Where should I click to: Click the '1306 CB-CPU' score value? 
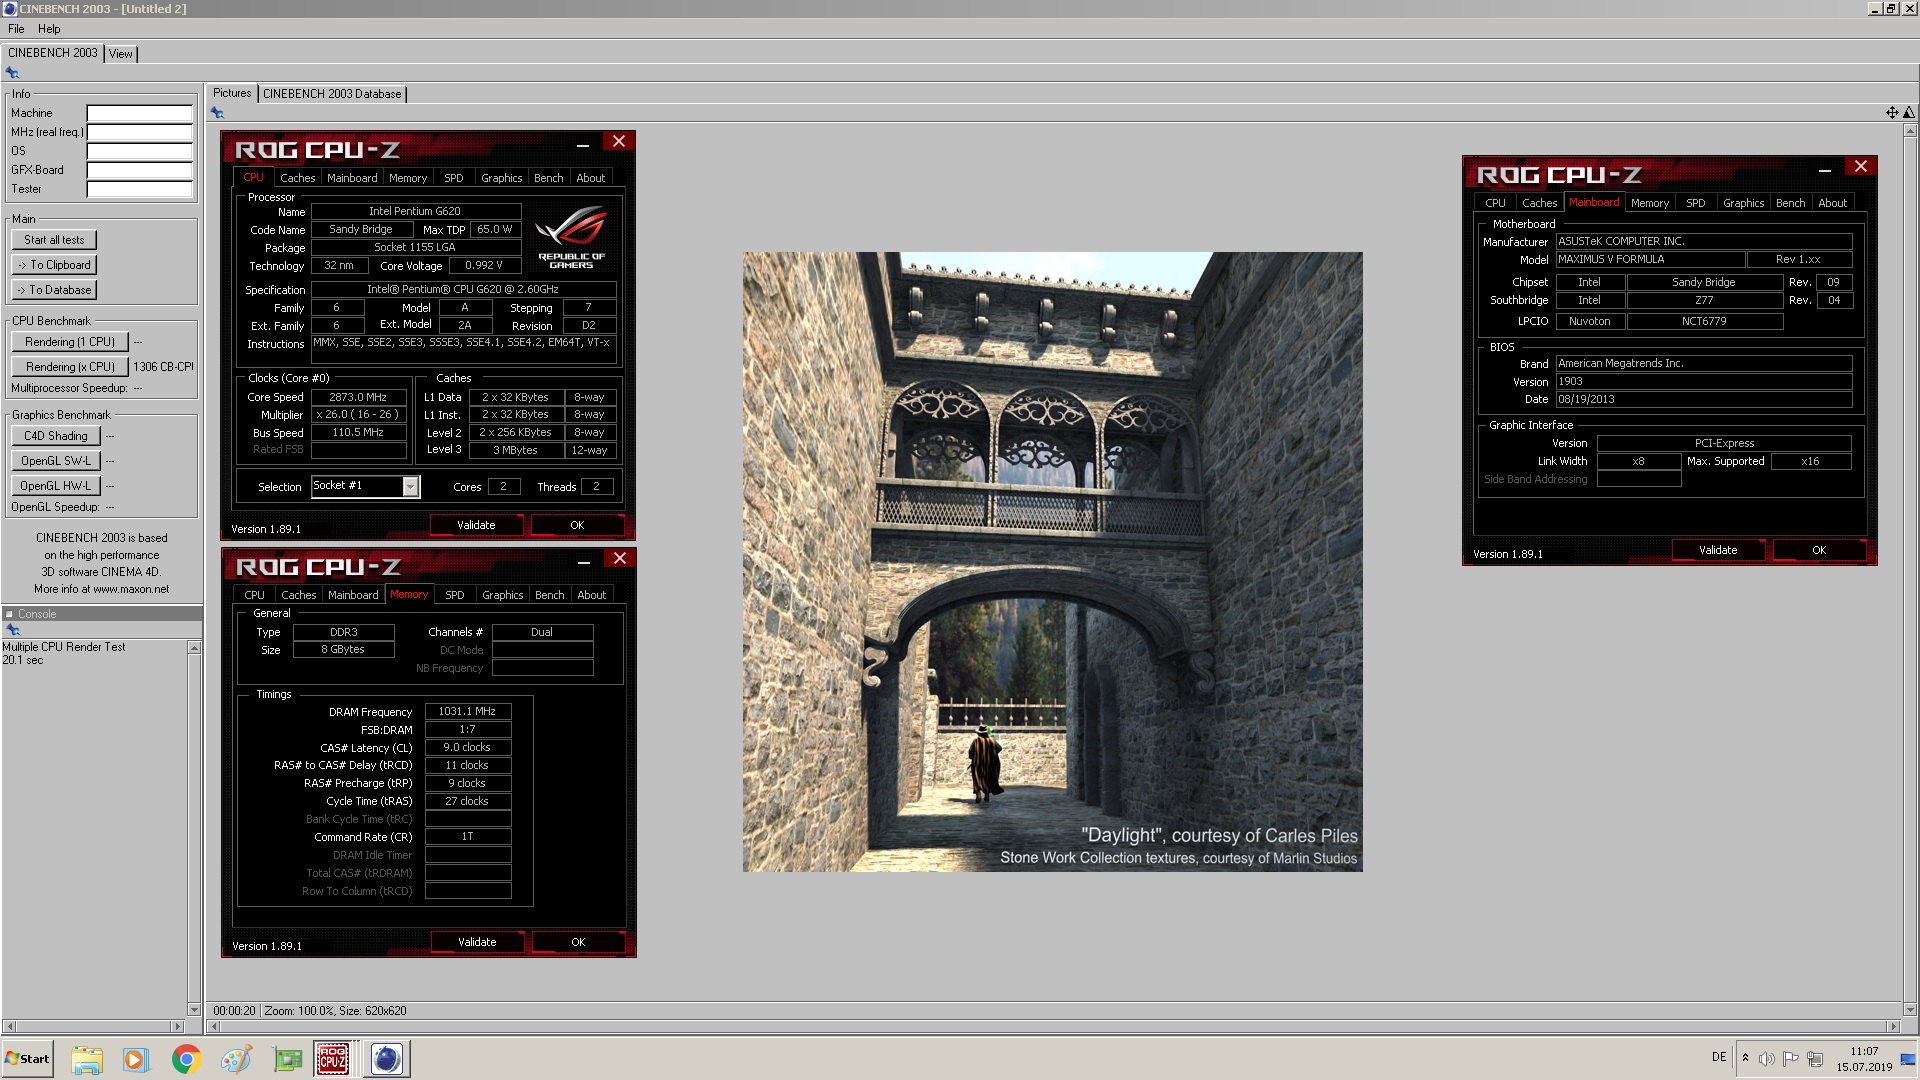click(x=163, y=367)
